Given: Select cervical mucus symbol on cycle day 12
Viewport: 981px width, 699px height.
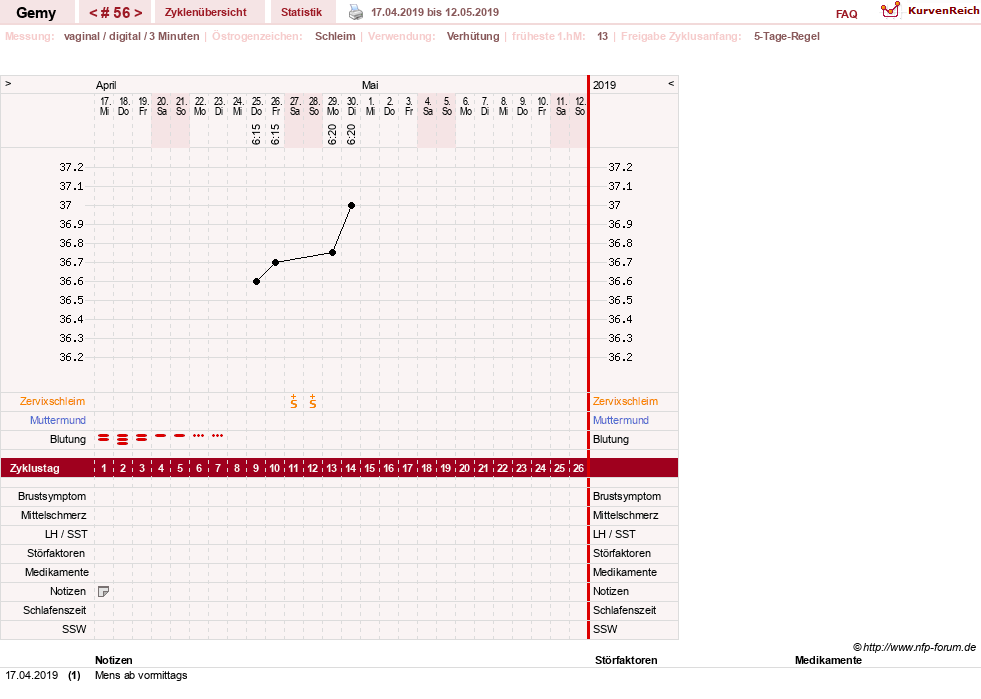Looking at the screenshot, I should click(313, 402).
